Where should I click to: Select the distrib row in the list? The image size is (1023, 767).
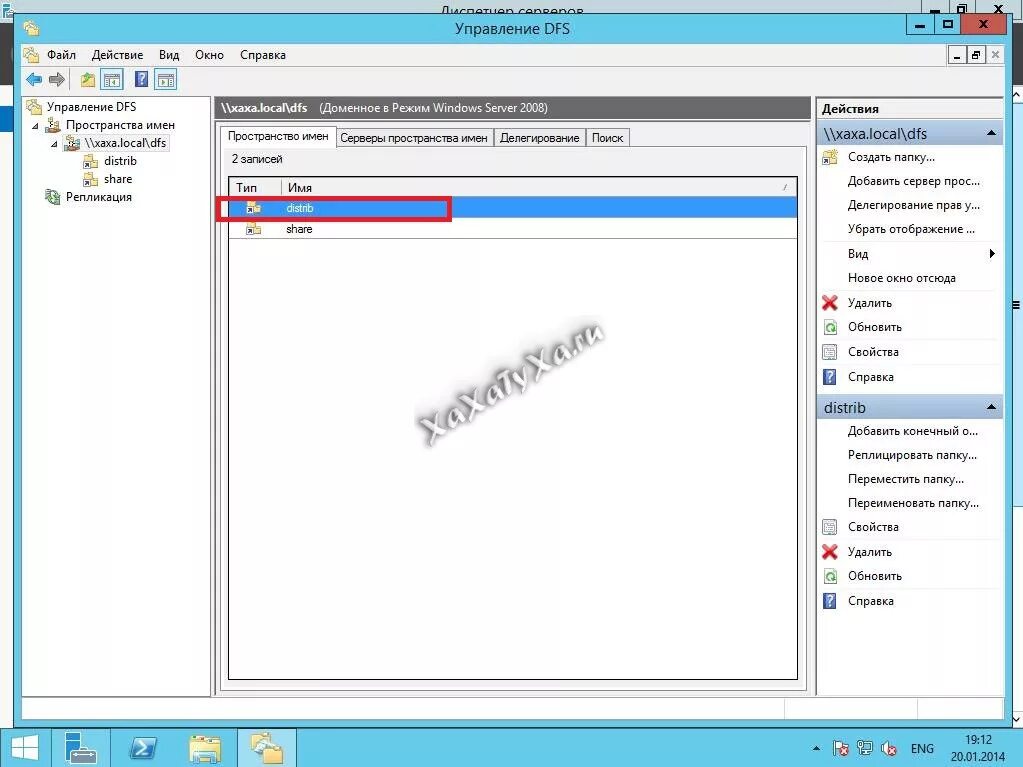513,208
